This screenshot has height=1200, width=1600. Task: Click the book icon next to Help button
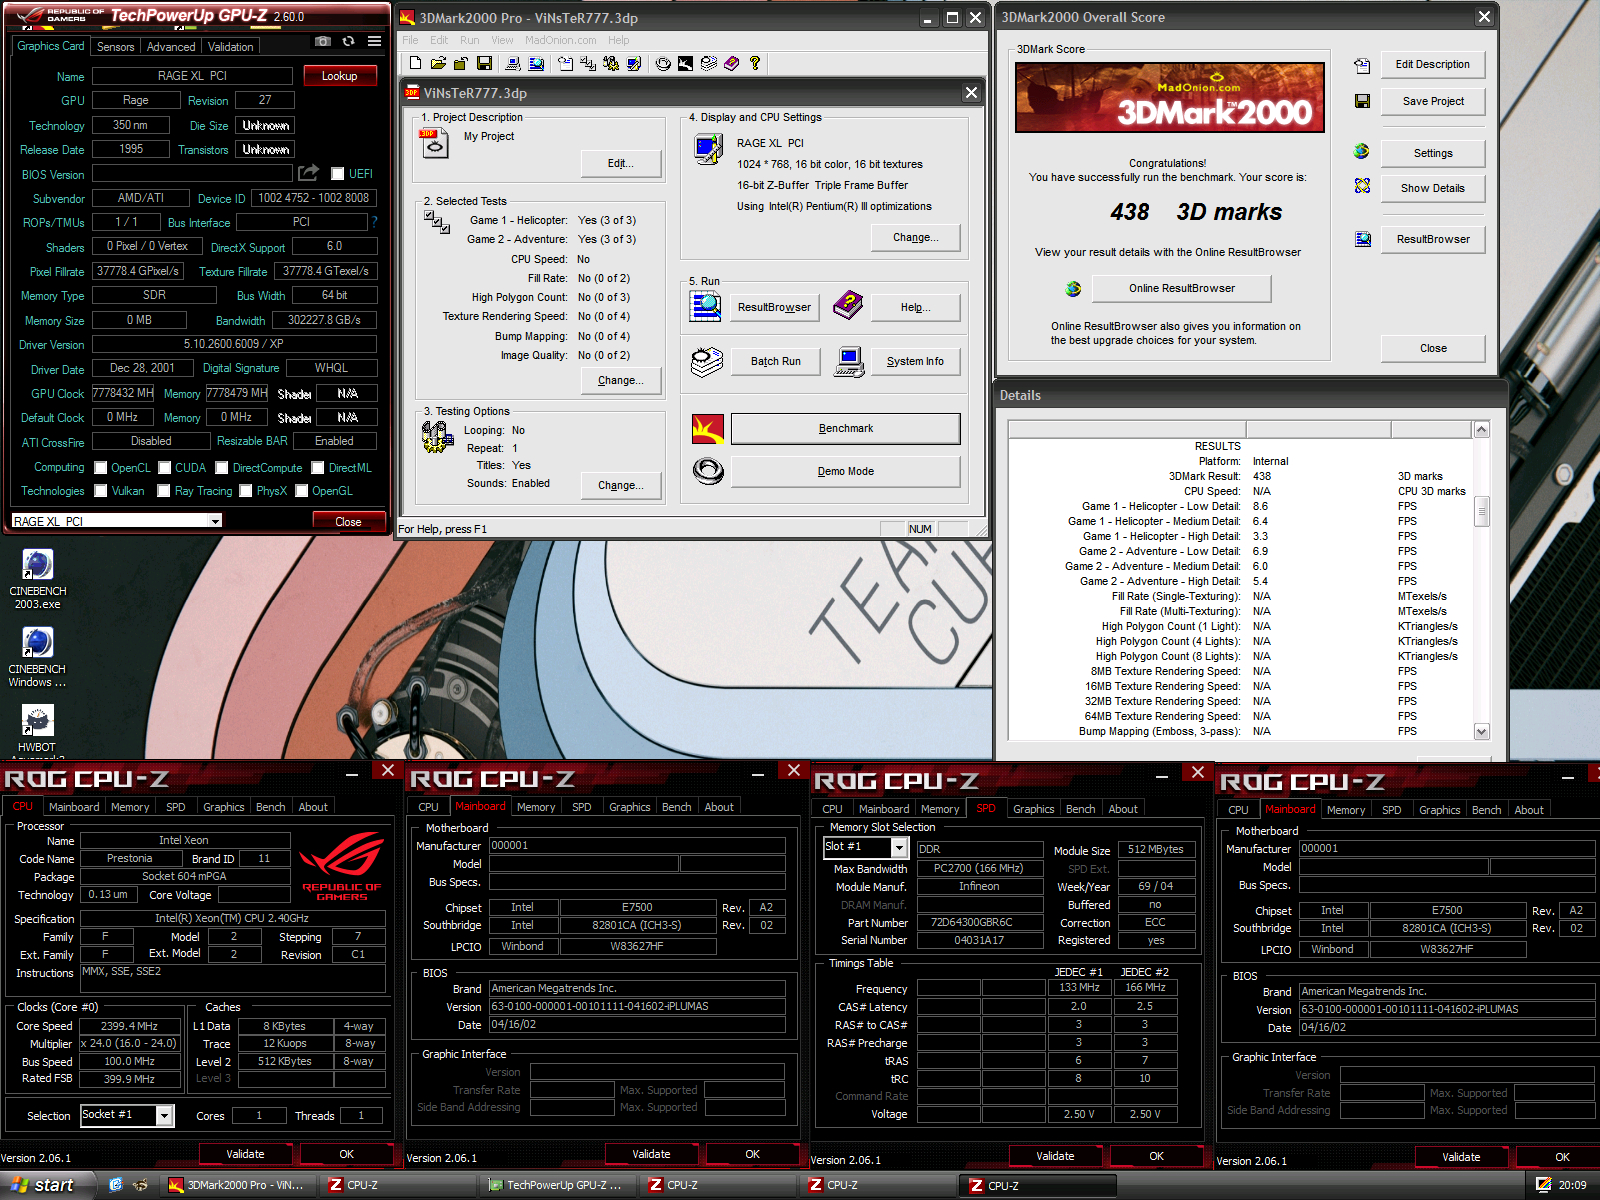848,306
